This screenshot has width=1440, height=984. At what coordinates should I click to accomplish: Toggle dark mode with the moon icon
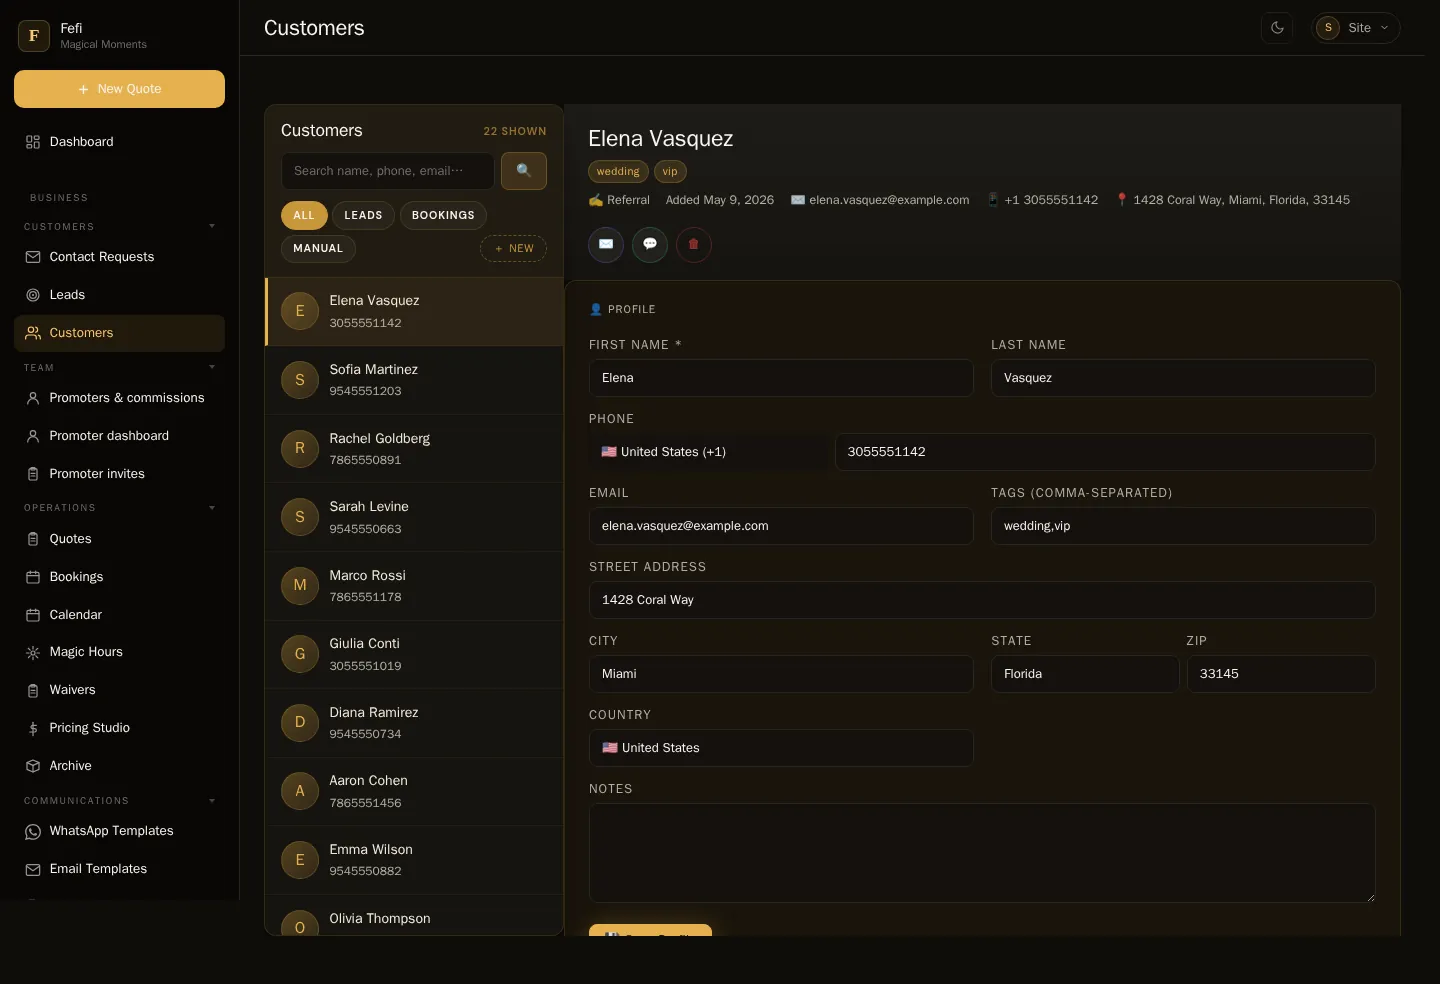click(1277, 28)
